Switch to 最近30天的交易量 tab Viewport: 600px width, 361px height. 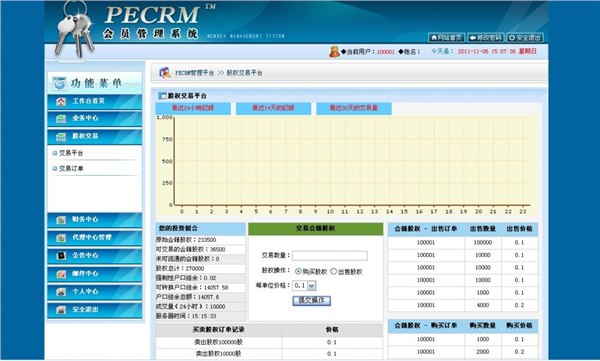(x=354, y=108)
